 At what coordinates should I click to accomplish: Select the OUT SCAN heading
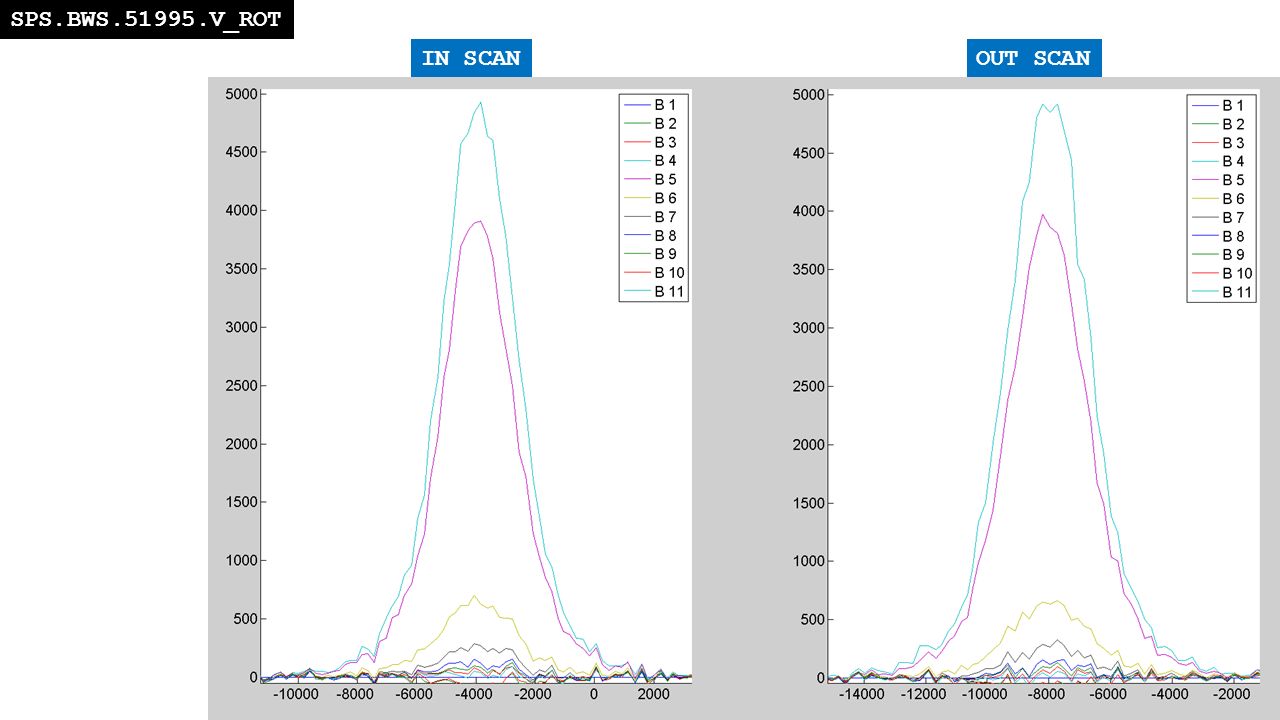[1033, 58]
